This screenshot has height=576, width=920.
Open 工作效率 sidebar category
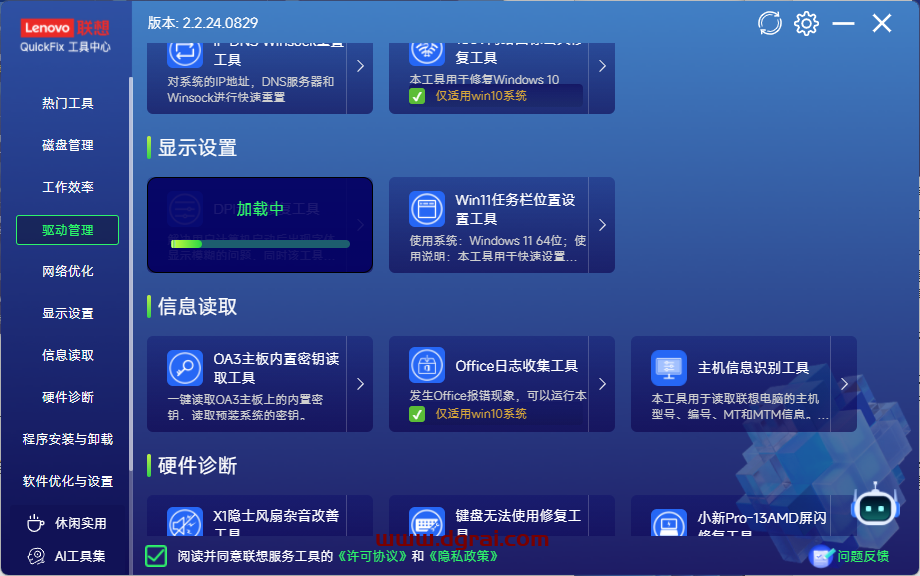coord(67,187)
